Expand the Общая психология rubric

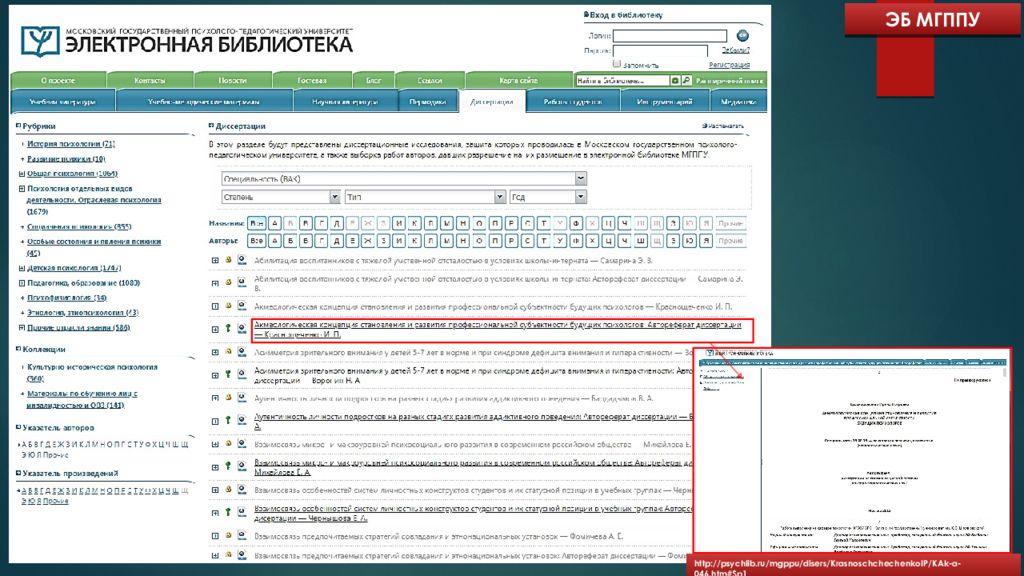click(x=22, y=174)
